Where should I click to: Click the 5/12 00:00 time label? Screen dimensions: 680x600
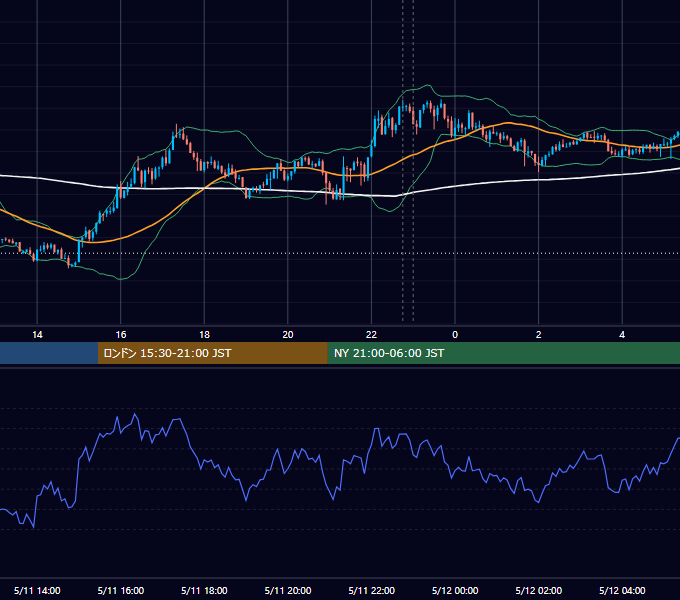tap(455, 590)
